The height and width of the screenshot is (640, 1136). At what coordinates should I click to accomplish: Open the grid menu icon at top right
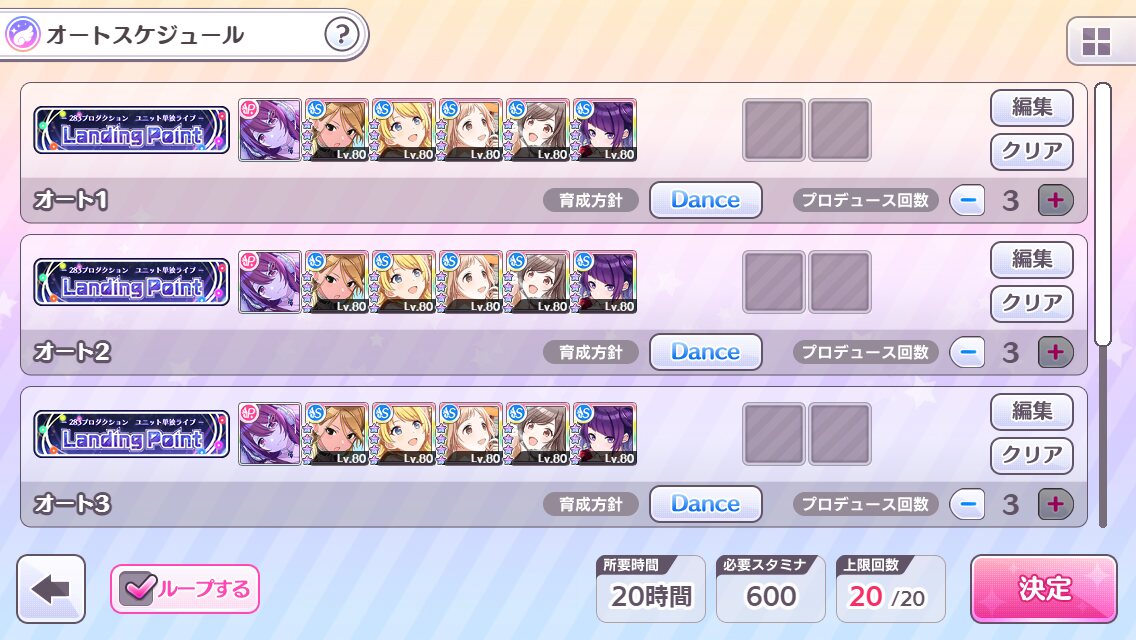click(x=1096, y=42)
